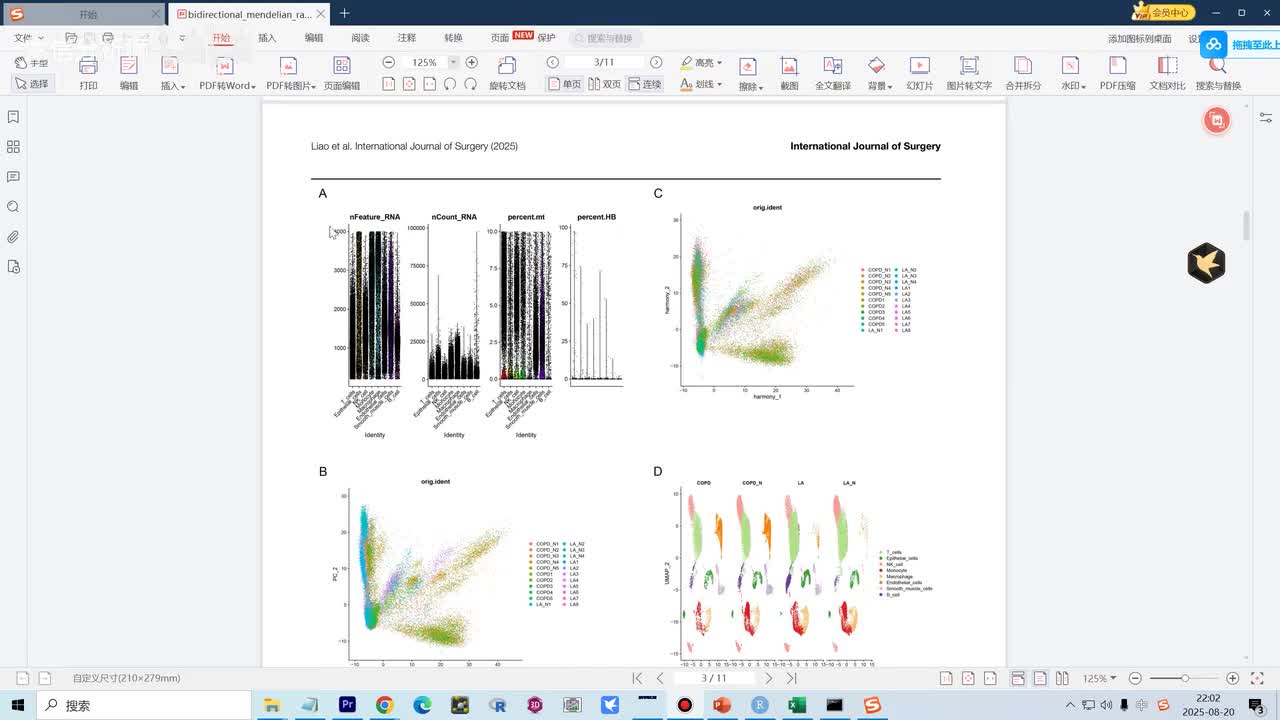Viewport: 1280px width, 720px height.
Task: Enable 单页 single page view
Action: (x=564, y=84)
